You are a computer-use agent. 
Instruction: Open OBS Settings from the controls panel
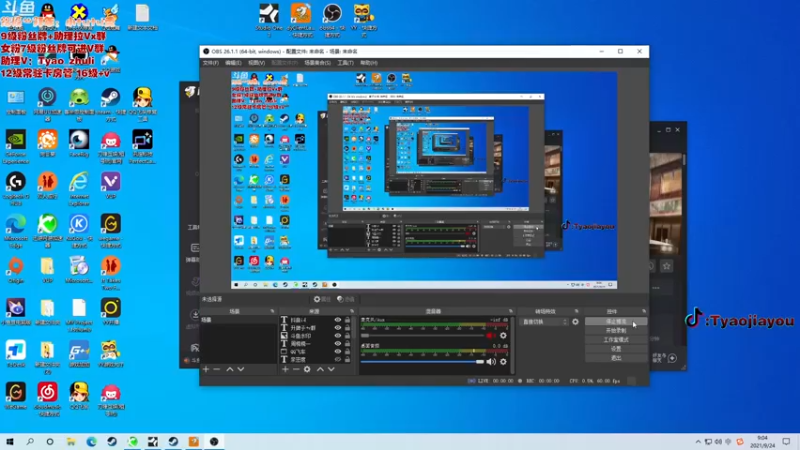[x=616, y=349]
